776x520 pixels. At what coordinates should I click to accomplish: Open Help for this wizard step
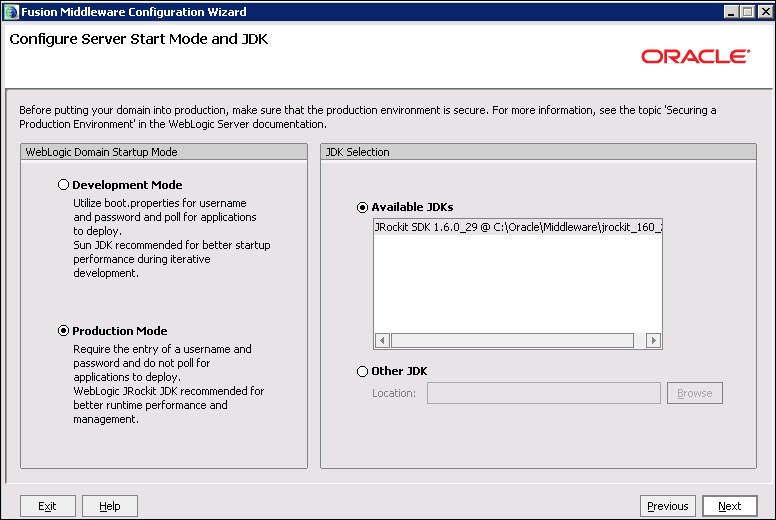click(x=110, y=506)
